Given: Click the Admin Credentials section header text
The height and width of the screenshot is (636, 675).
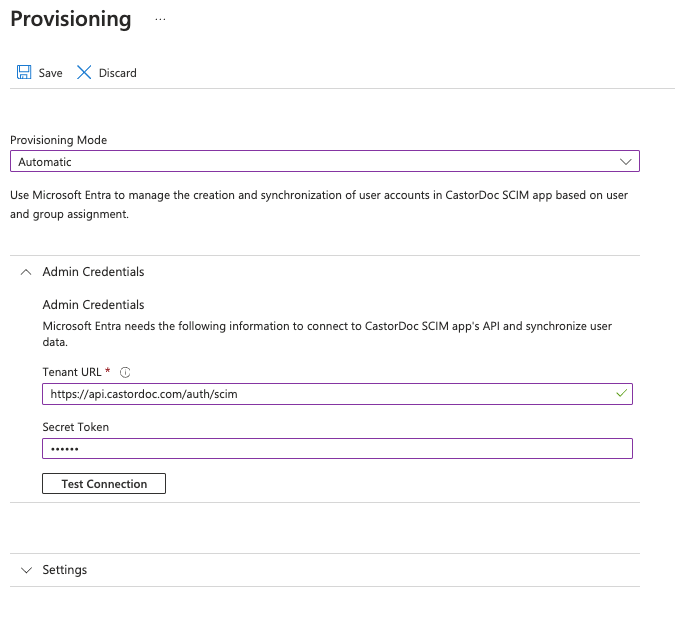Looking at the screenshot, I should pyautogui.click(x=93, y=272).
